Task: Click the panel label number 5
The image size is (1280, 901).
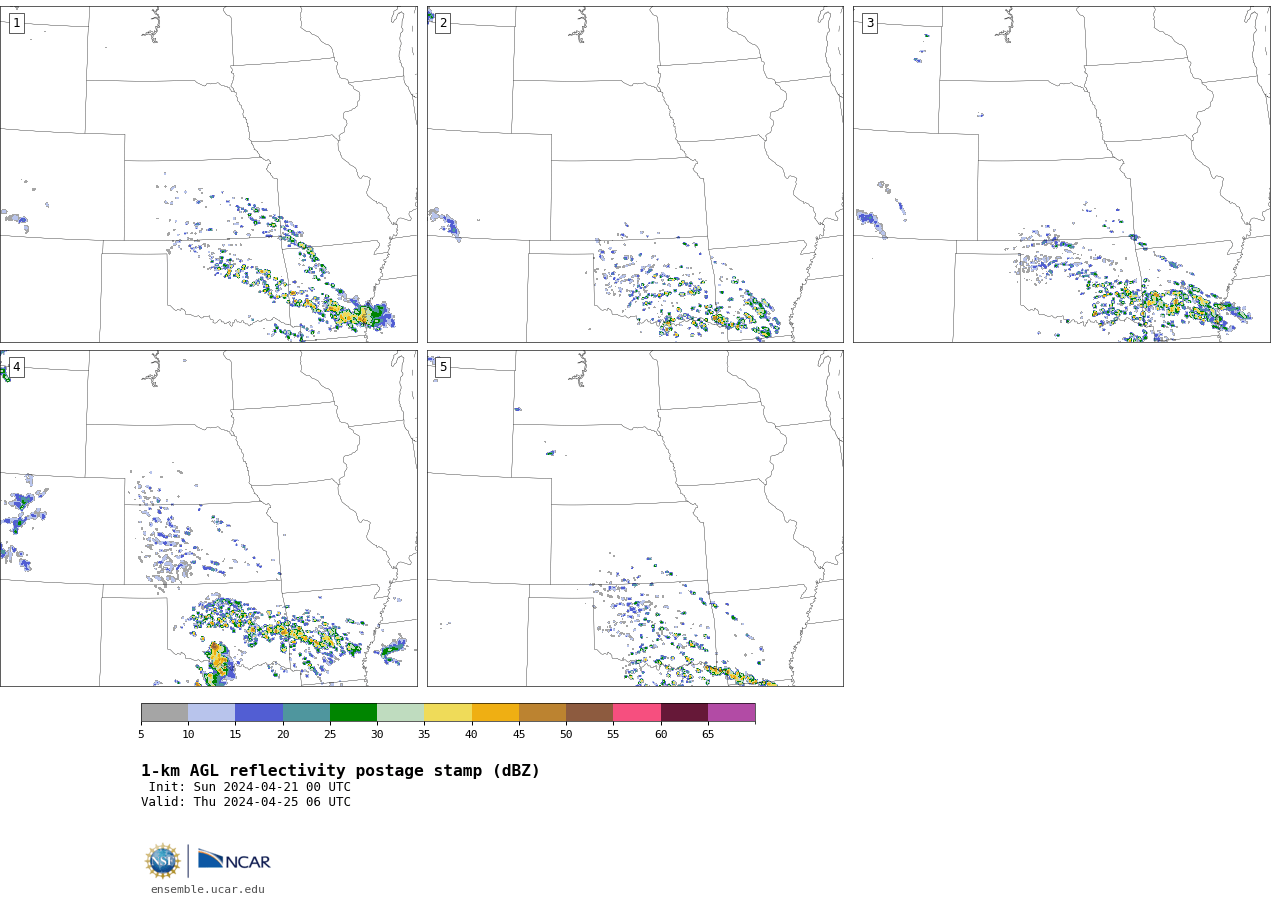Action: click(443, 367)
